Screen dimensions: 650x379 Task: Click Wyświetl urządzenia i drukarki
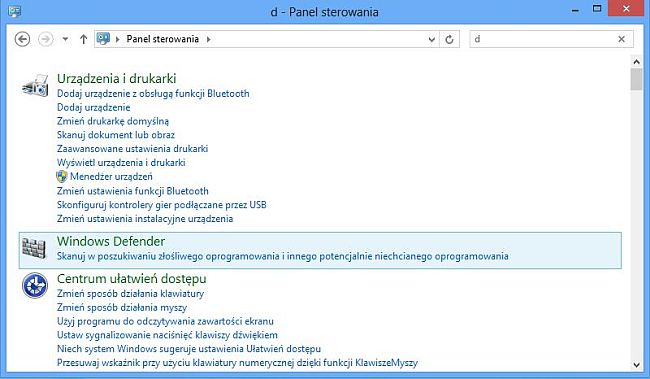click(x=121, y=163)
